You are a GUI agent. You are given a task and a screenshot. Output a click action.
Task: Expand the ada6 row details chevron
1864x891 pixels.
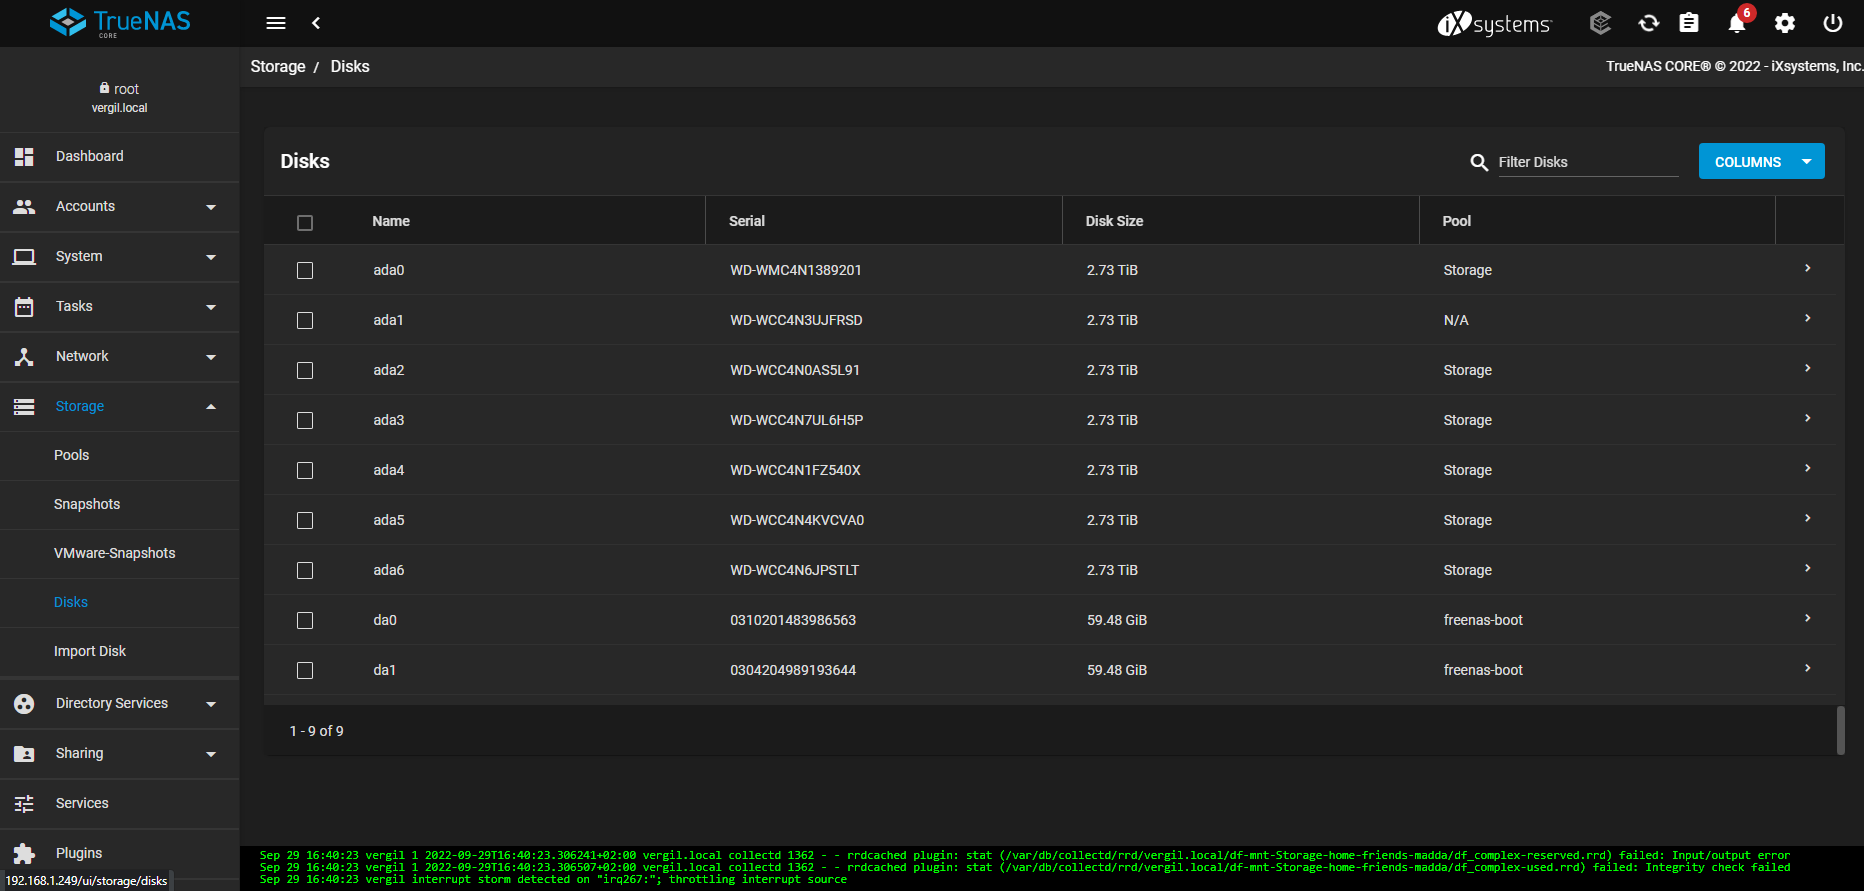[1808, 568]
